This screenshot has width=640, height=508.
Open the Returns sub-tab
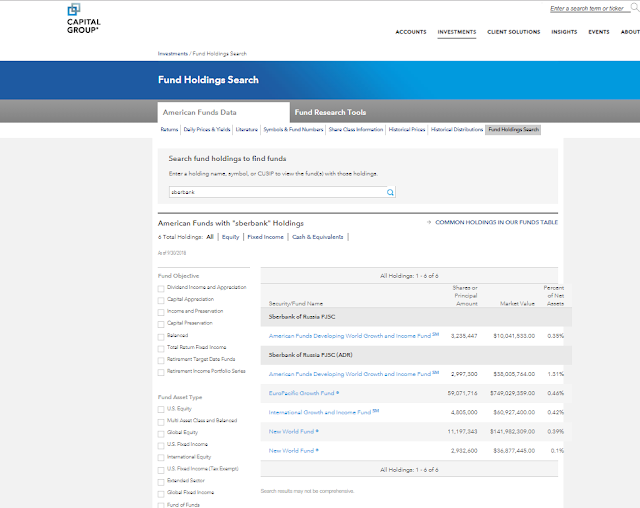pyautogui.click(x=169, y=129)
